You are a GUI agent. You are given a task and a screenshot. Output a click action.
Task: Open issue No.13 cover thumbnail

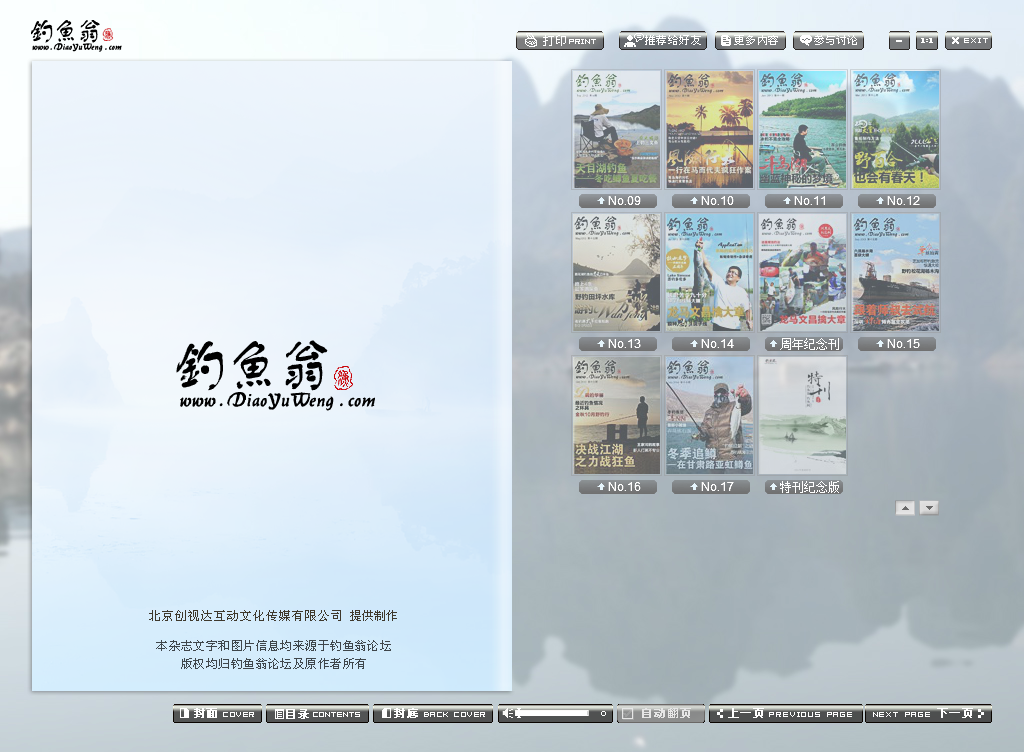pyautogui.click(x=616, y=272)
